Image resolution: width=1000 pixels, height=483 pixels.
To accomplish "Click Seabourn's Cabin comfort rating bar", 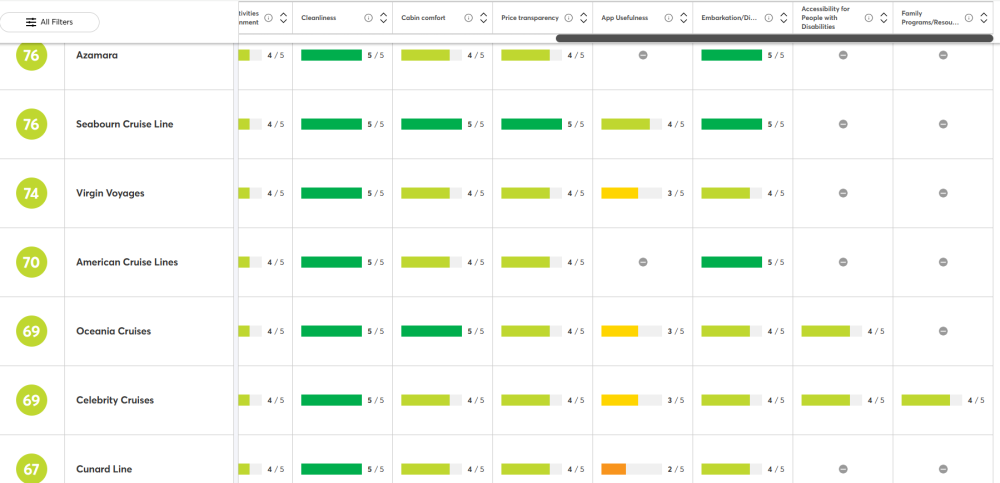I will 431,124.
